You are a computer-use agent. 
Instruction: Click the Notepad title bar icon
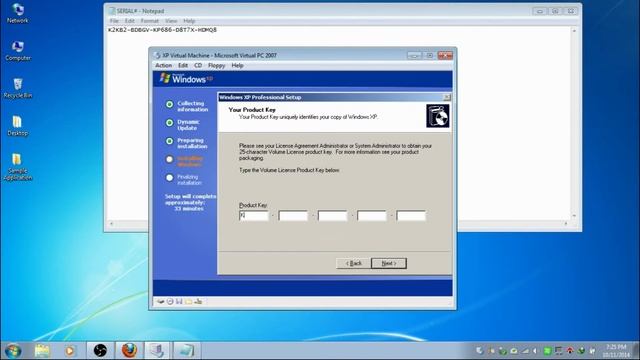[112, 11]
